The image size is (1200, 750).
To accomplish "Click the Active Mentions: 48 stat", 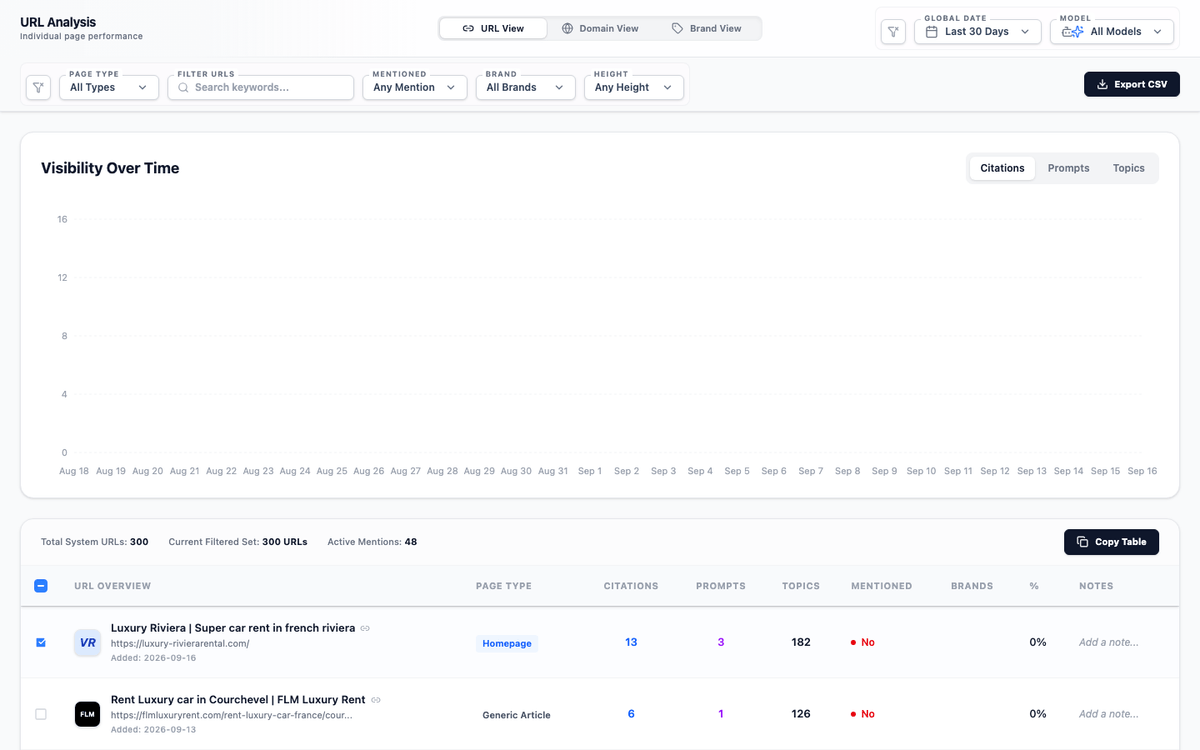I will point(372,542).
